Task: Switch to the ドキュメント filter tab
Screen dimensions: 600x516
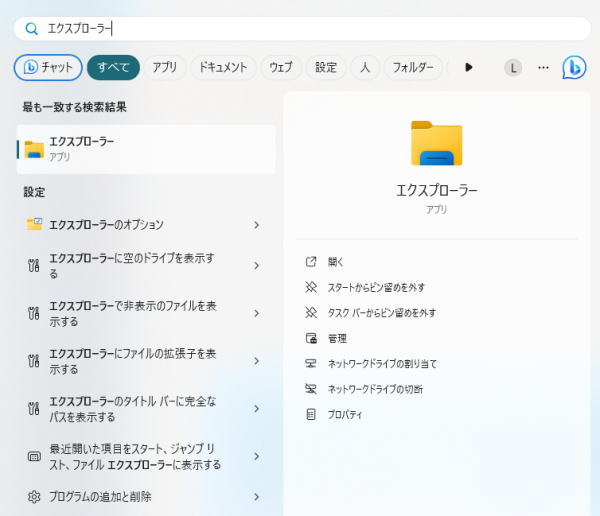Action: point(223,67)
